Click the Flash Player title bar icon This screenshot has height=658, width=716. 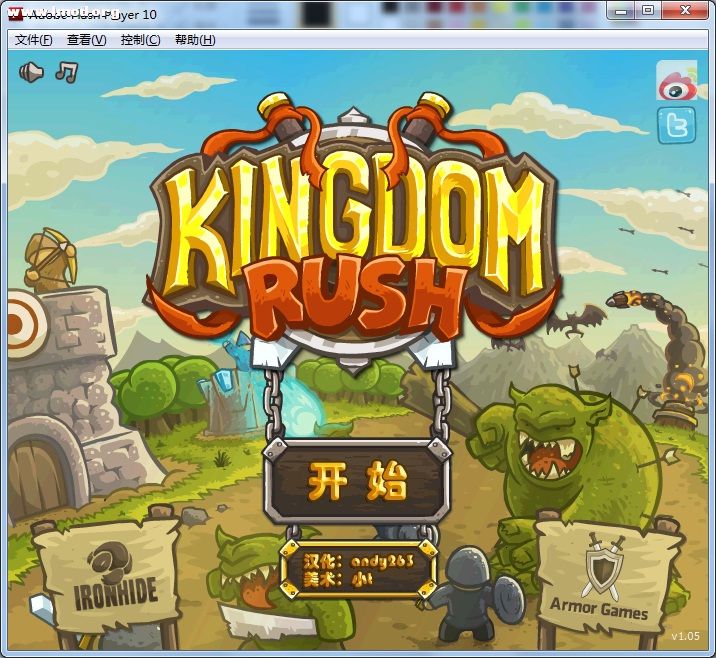(16, 14)
